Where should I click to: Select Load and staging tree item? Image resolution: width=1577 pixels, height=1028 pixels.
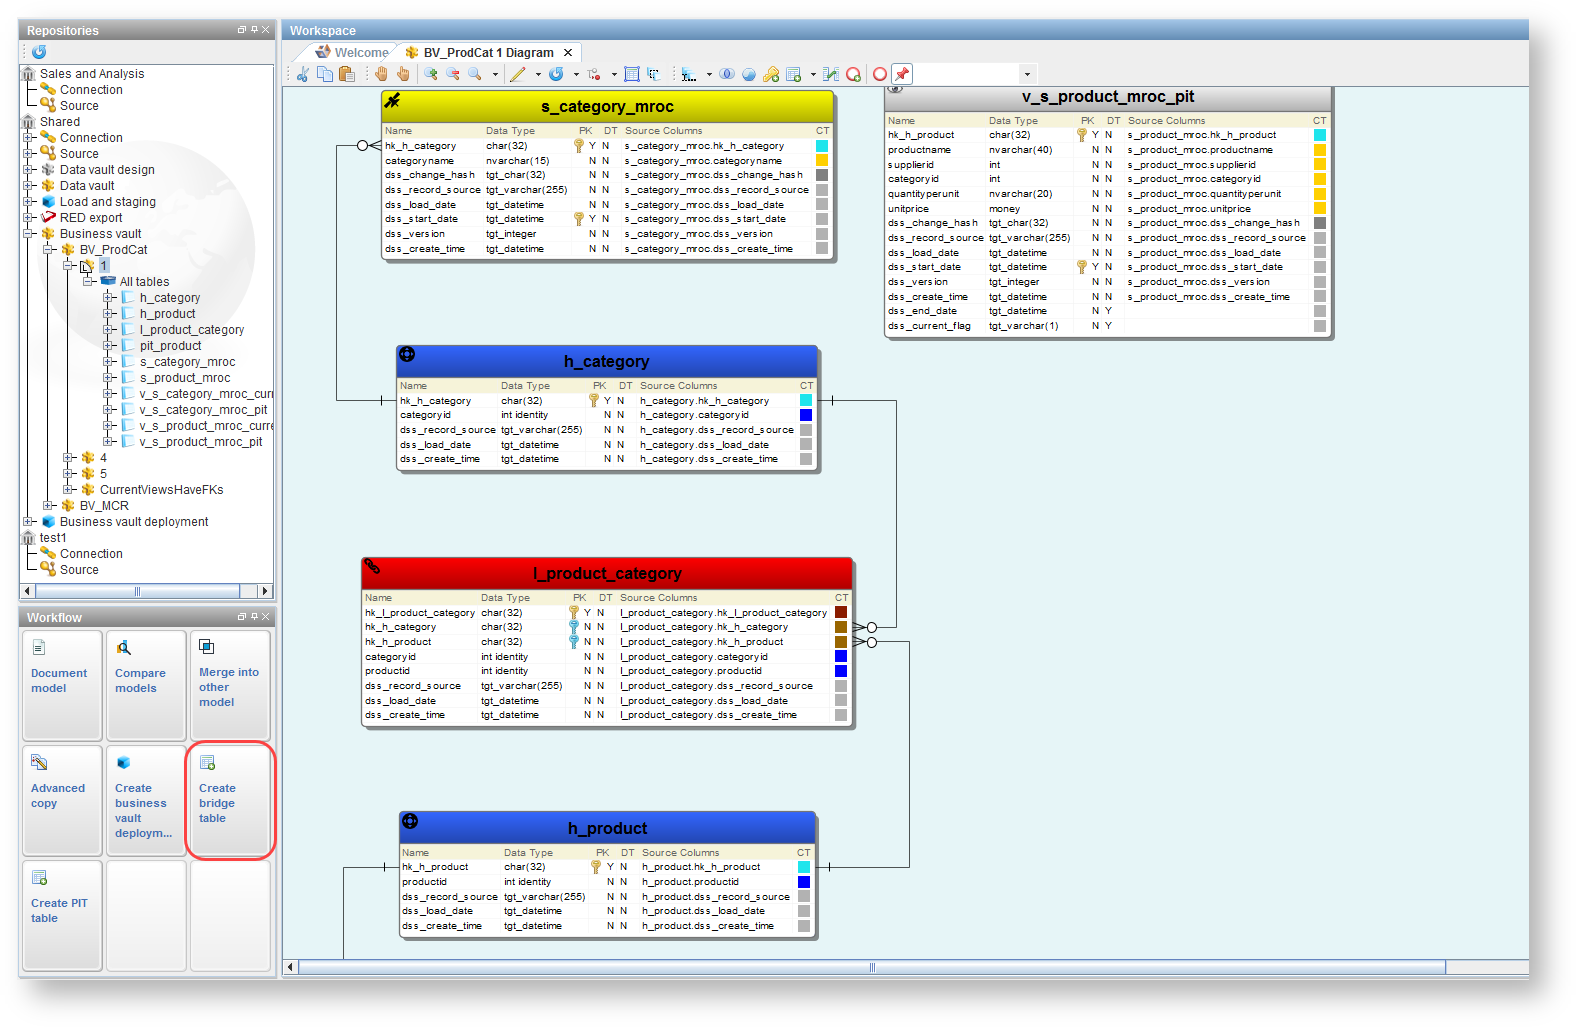click(x=108, y=202)
